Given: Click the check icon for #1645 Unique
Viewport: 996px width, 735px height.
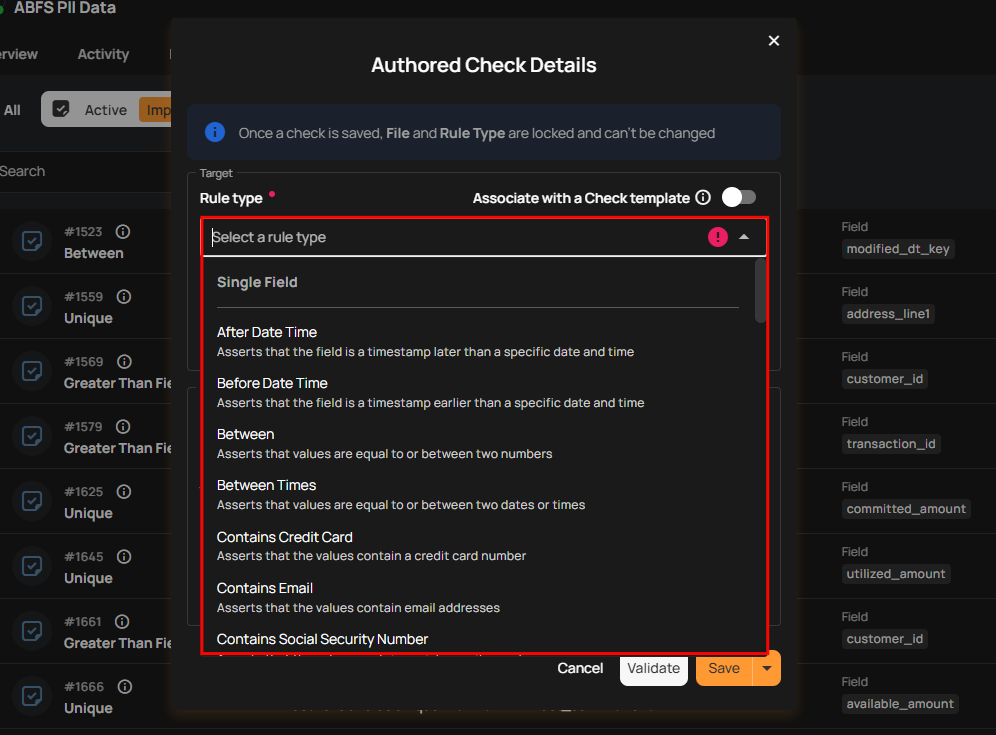Looking at the screenshot, I should [32, 567].
